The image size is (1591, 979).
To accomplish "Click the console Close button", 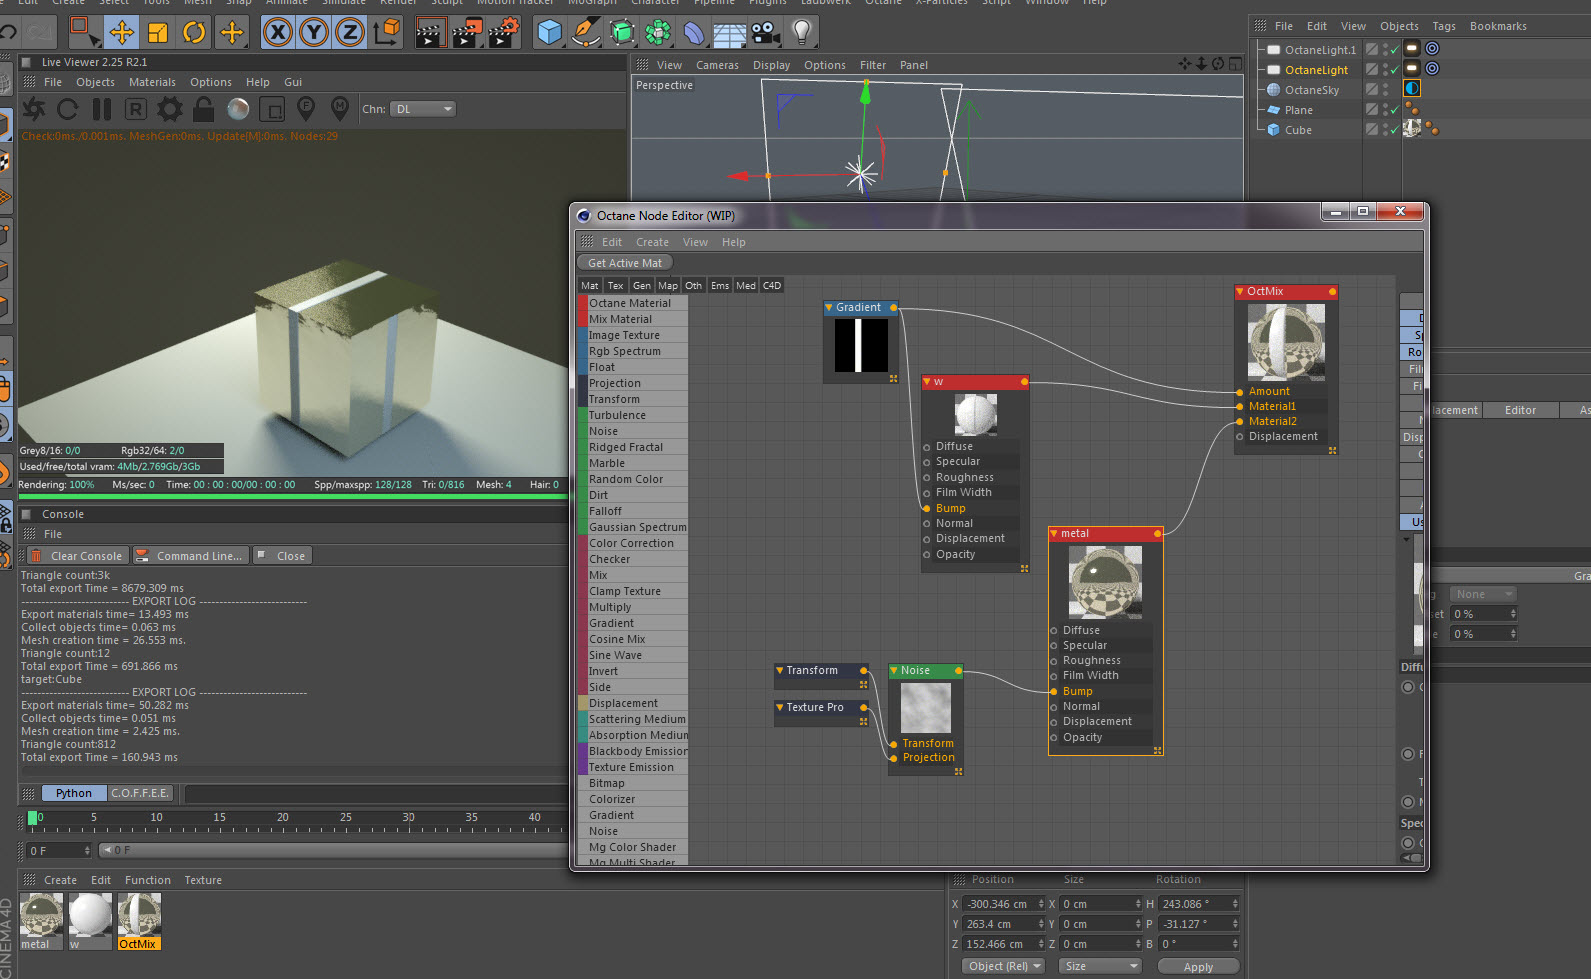I will click(282, 556).
